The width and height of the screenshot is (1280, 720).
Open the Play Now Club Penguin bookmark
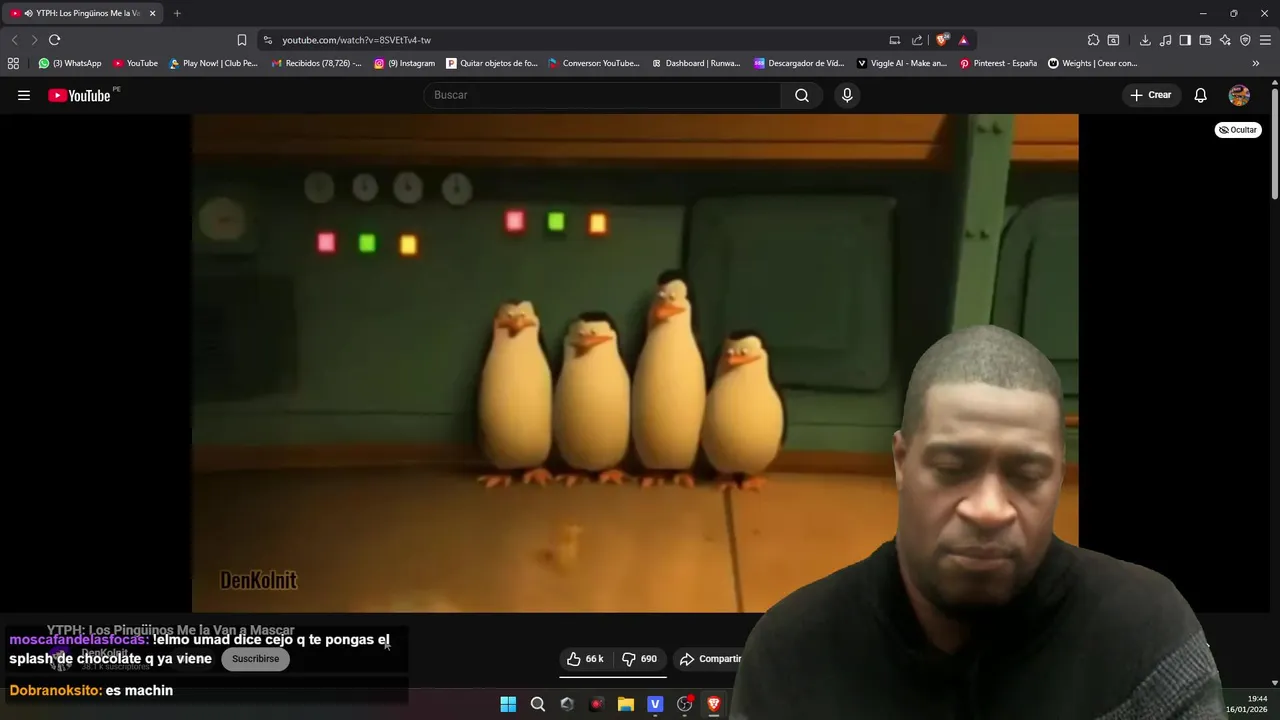point(213,63)
